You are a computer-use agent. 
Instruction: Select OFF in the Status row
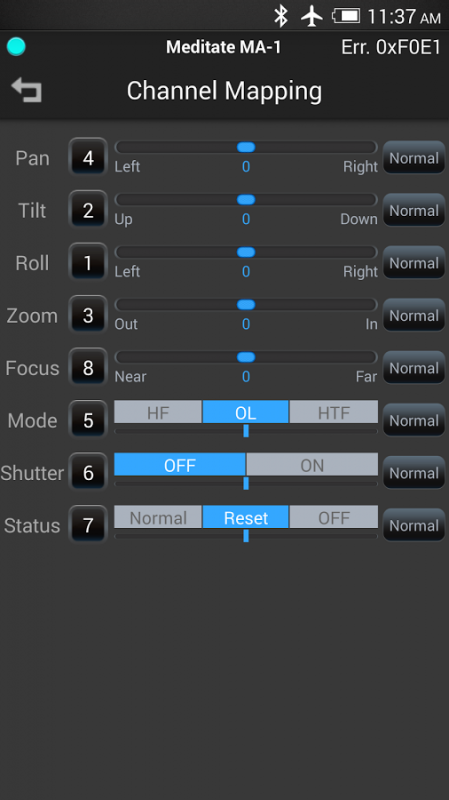point(334,517)
